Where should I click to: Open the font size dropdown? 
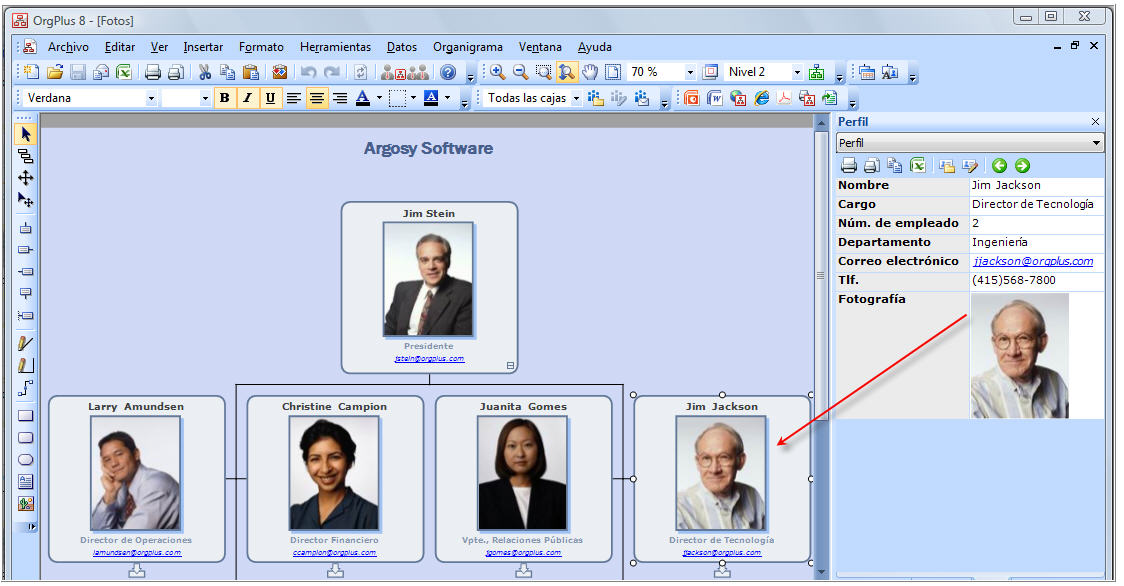point(205,98)
